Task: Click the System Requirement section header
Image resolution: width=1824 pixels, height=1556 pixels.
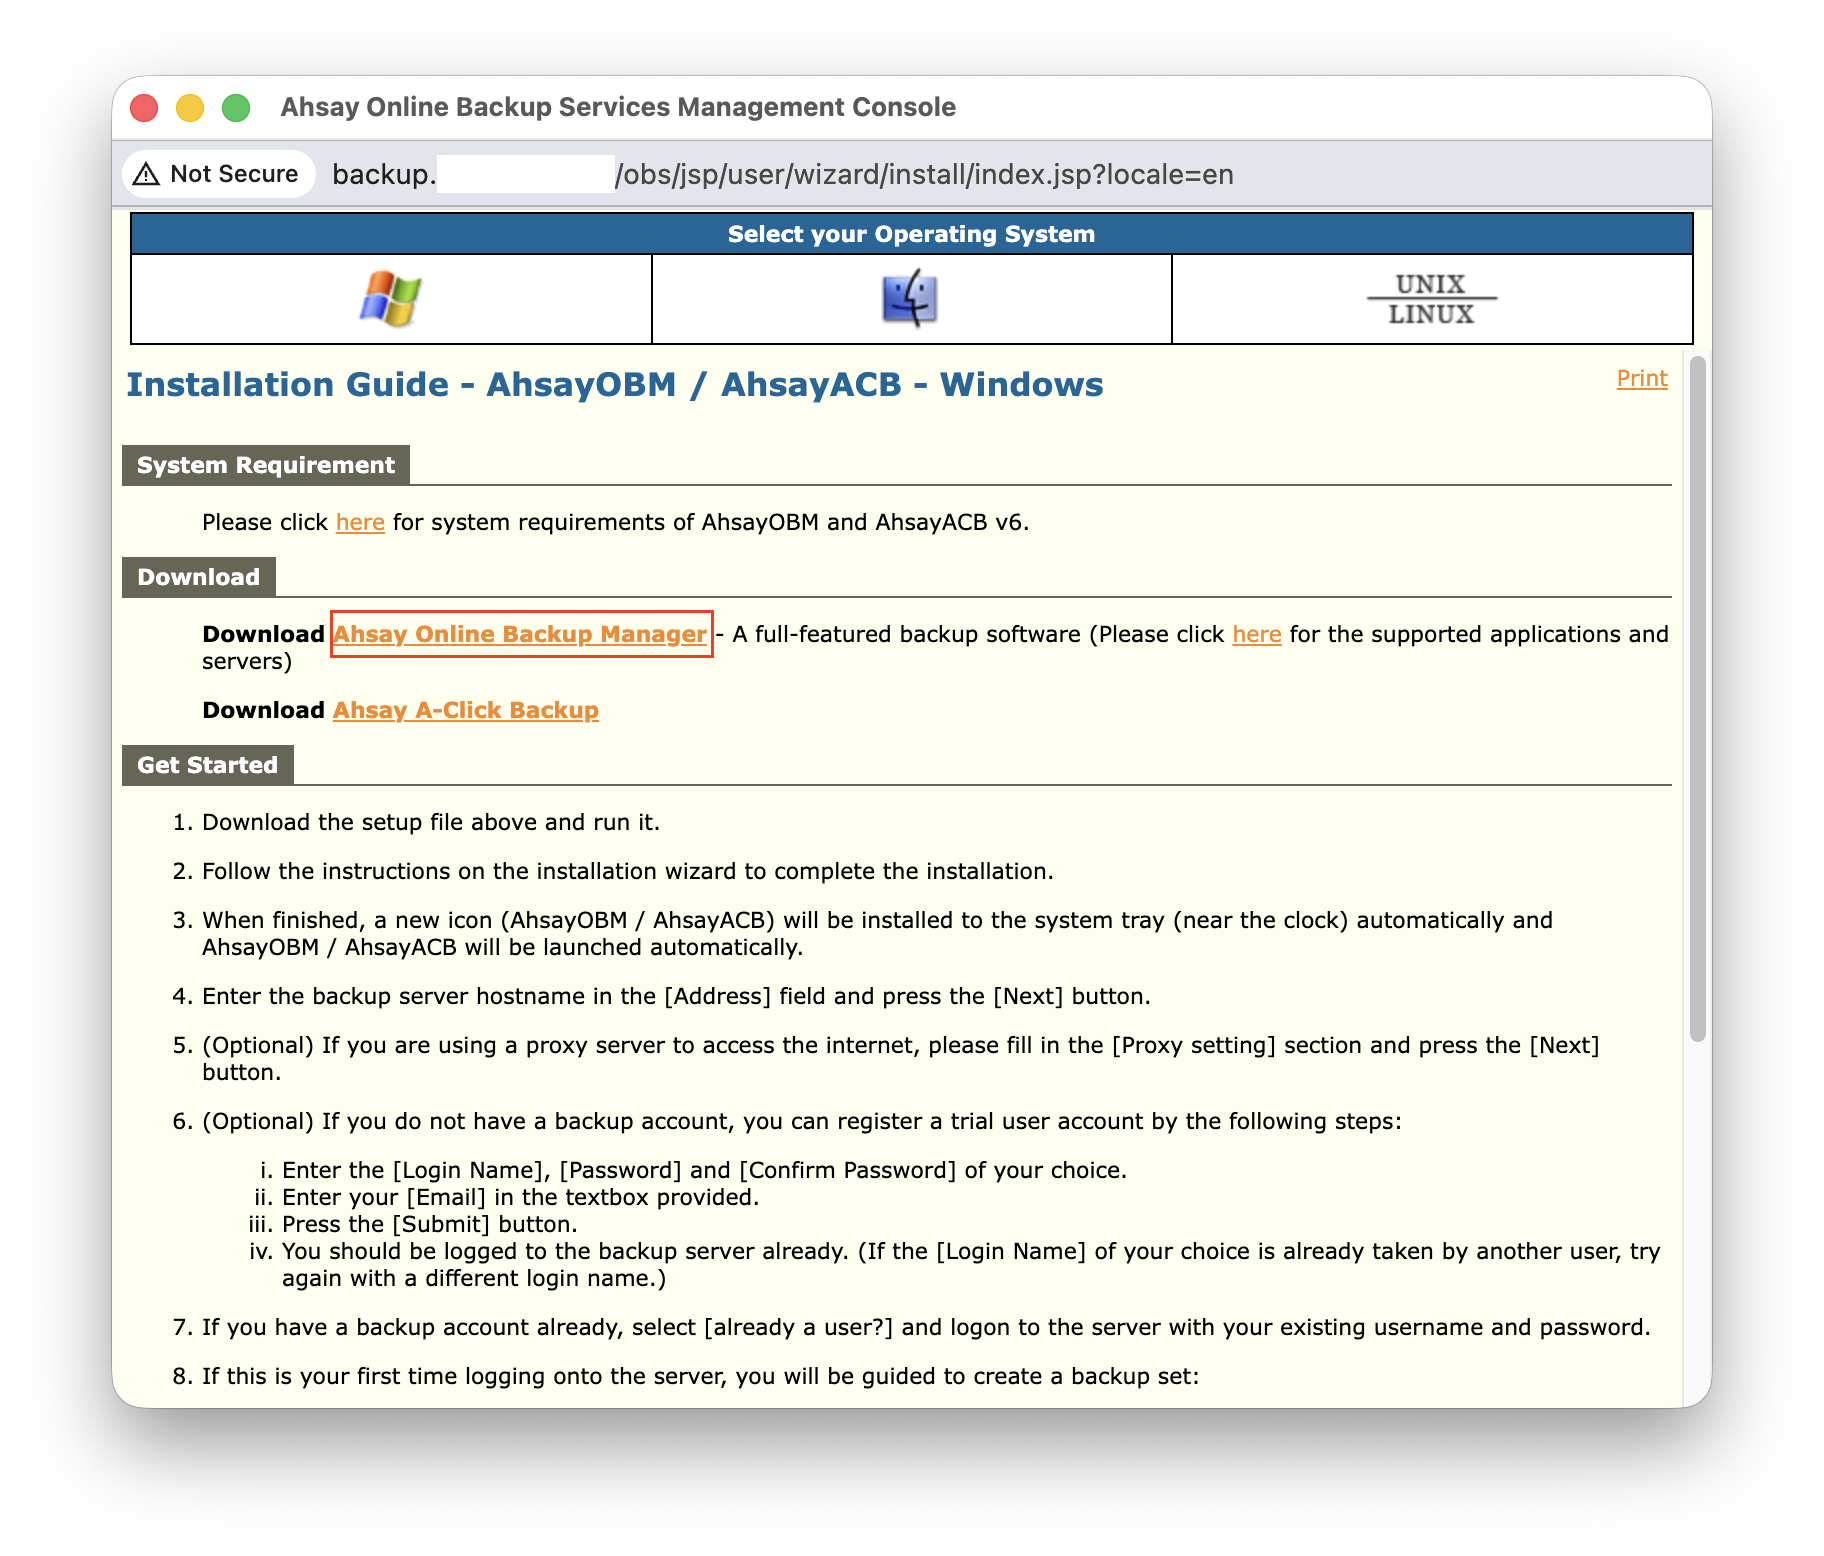Action: click(265, 465)
